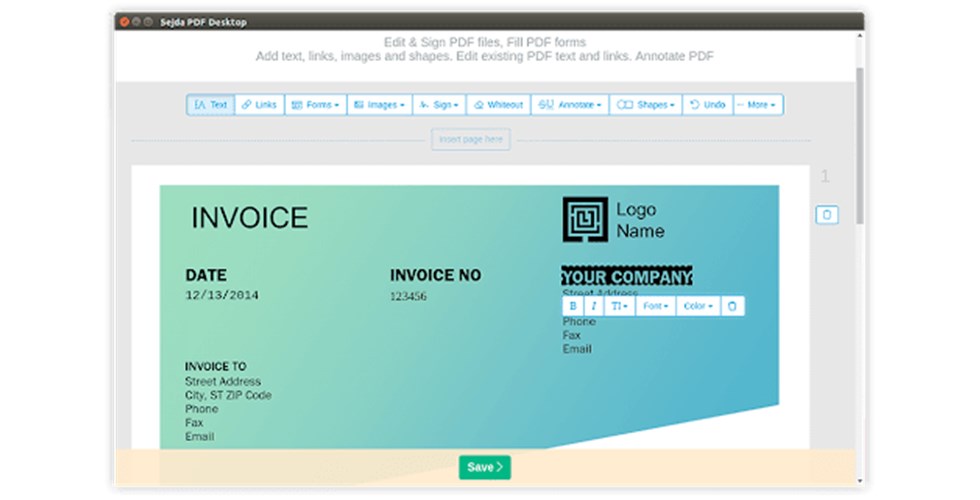Open the Font menu for text
This screenshot has width=980, height=500.
pos(655,306)
